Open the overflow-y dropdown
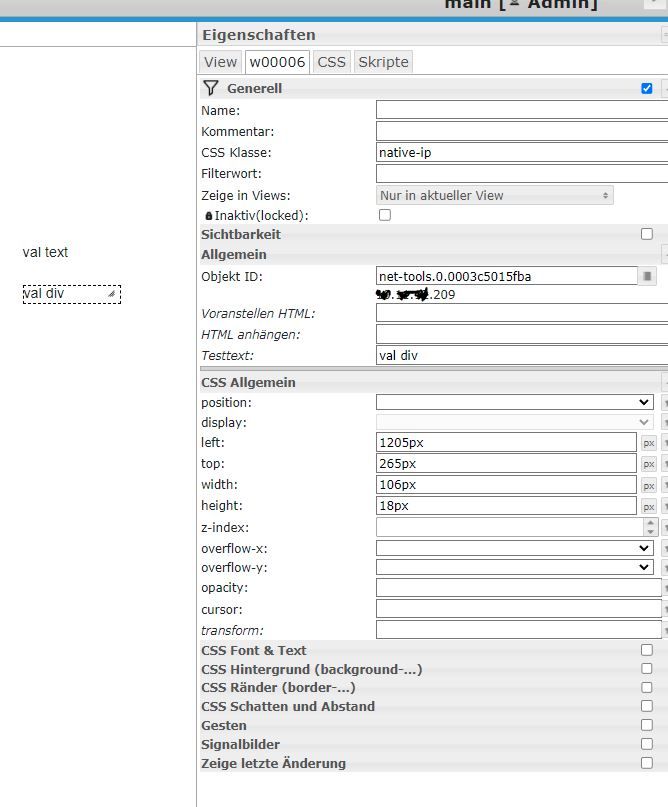This screenshot has width=668, height=807. point(515,567)
